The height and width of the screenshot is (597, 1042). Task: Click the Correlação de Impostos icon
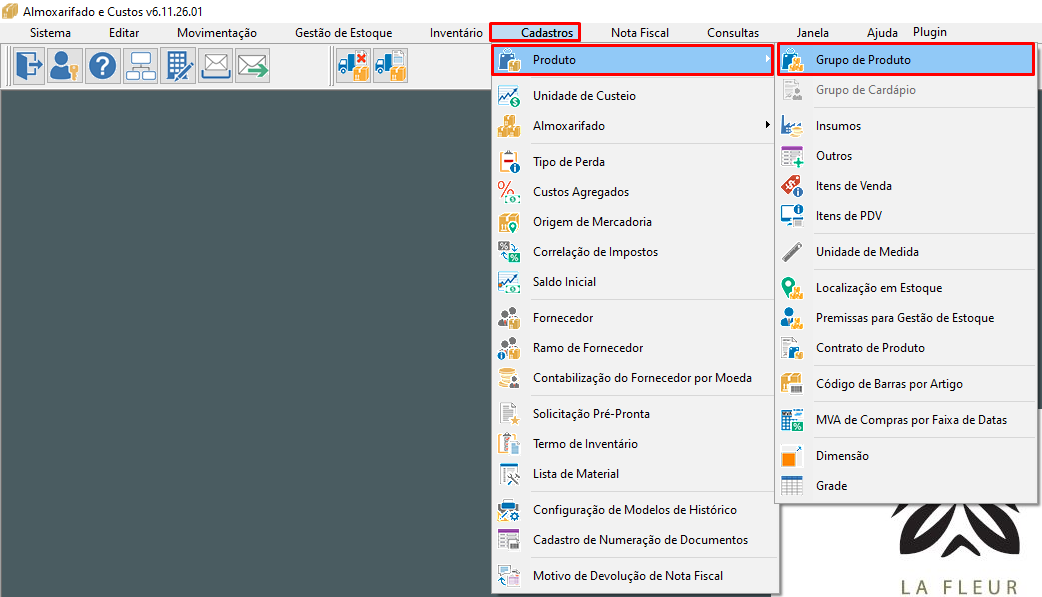point(509,251)
